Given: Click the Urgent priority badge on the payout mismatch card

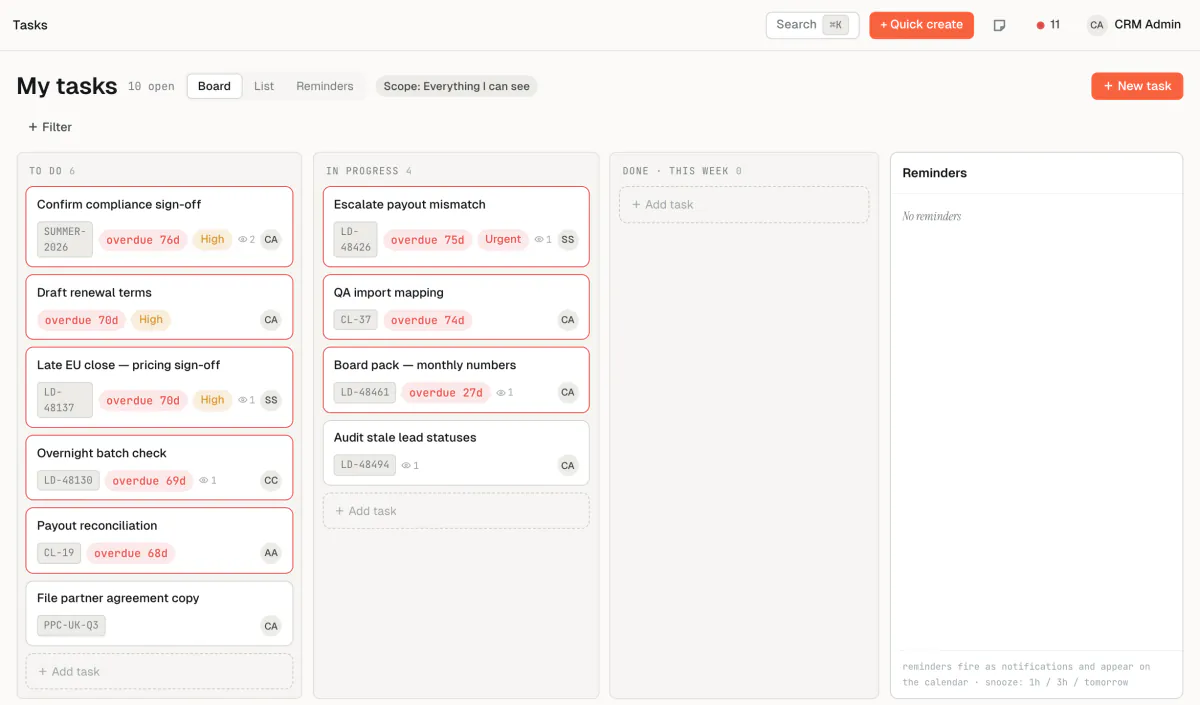Looking at the screenshot, I should point(503,239).
